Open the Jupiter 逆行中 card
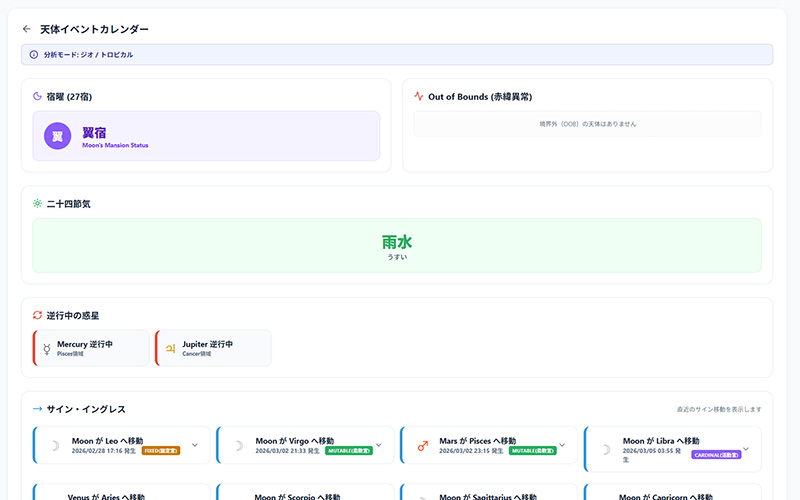This screenshot has width=800, height=500. tap(213, 348)
